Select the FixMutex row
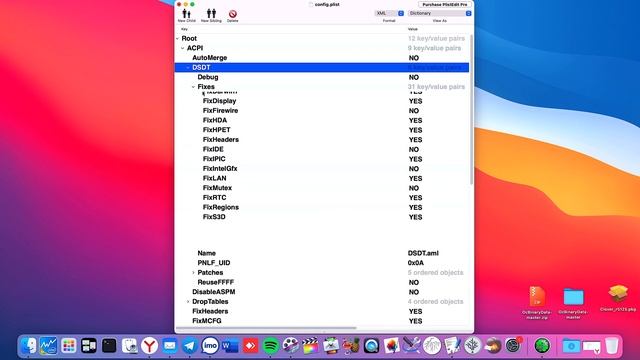This screenshot has width=640, height=360. 322,188
